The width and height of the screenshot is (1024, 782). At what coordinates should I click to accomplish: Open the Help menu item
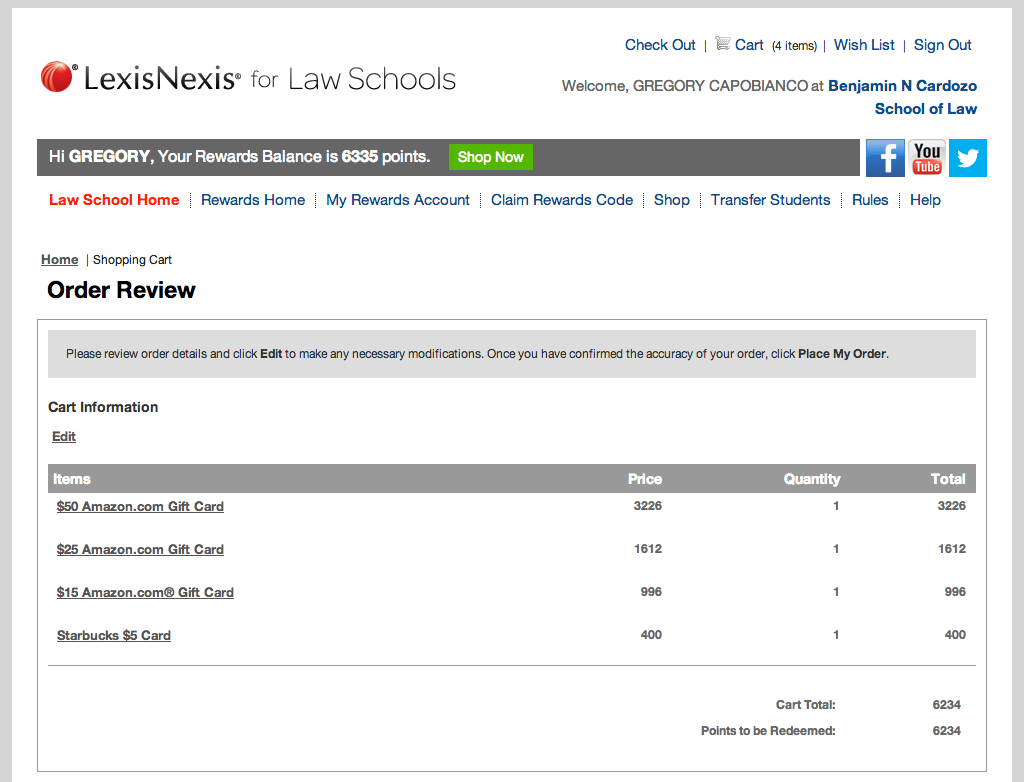pyautogui.click(x=925, y=200)
